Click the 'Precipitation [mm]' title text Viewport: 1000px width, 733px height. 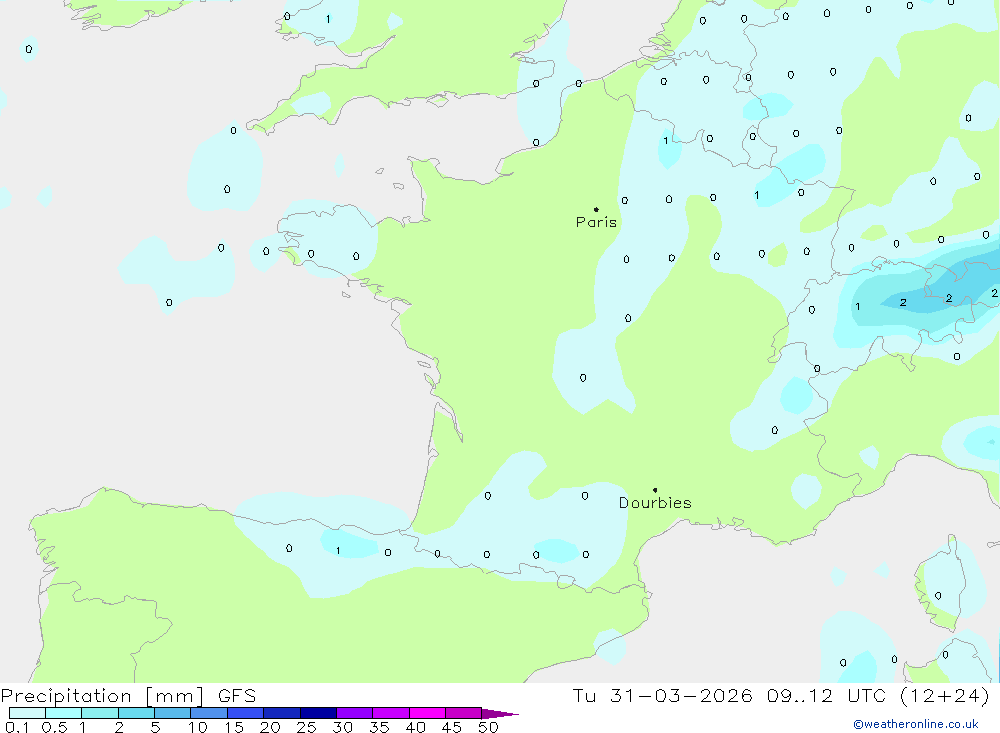(x=102, y=696)
